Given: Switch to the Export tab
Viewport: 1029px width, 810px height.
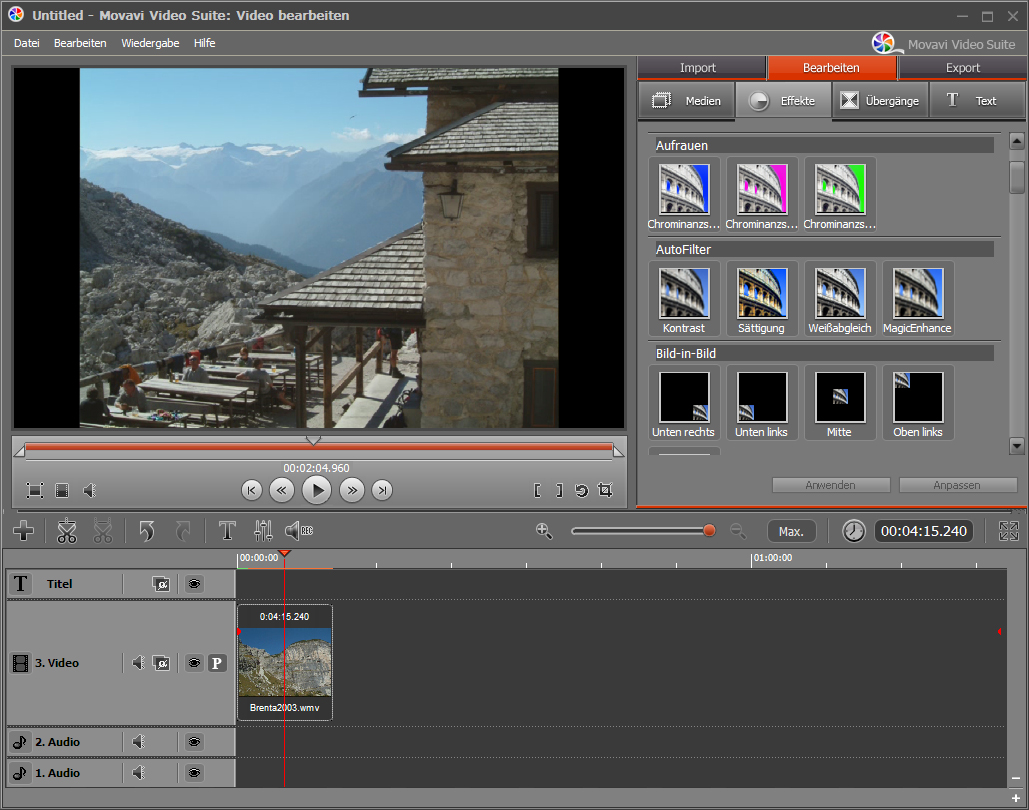Looking at the screenshot, I should (962, 68).
